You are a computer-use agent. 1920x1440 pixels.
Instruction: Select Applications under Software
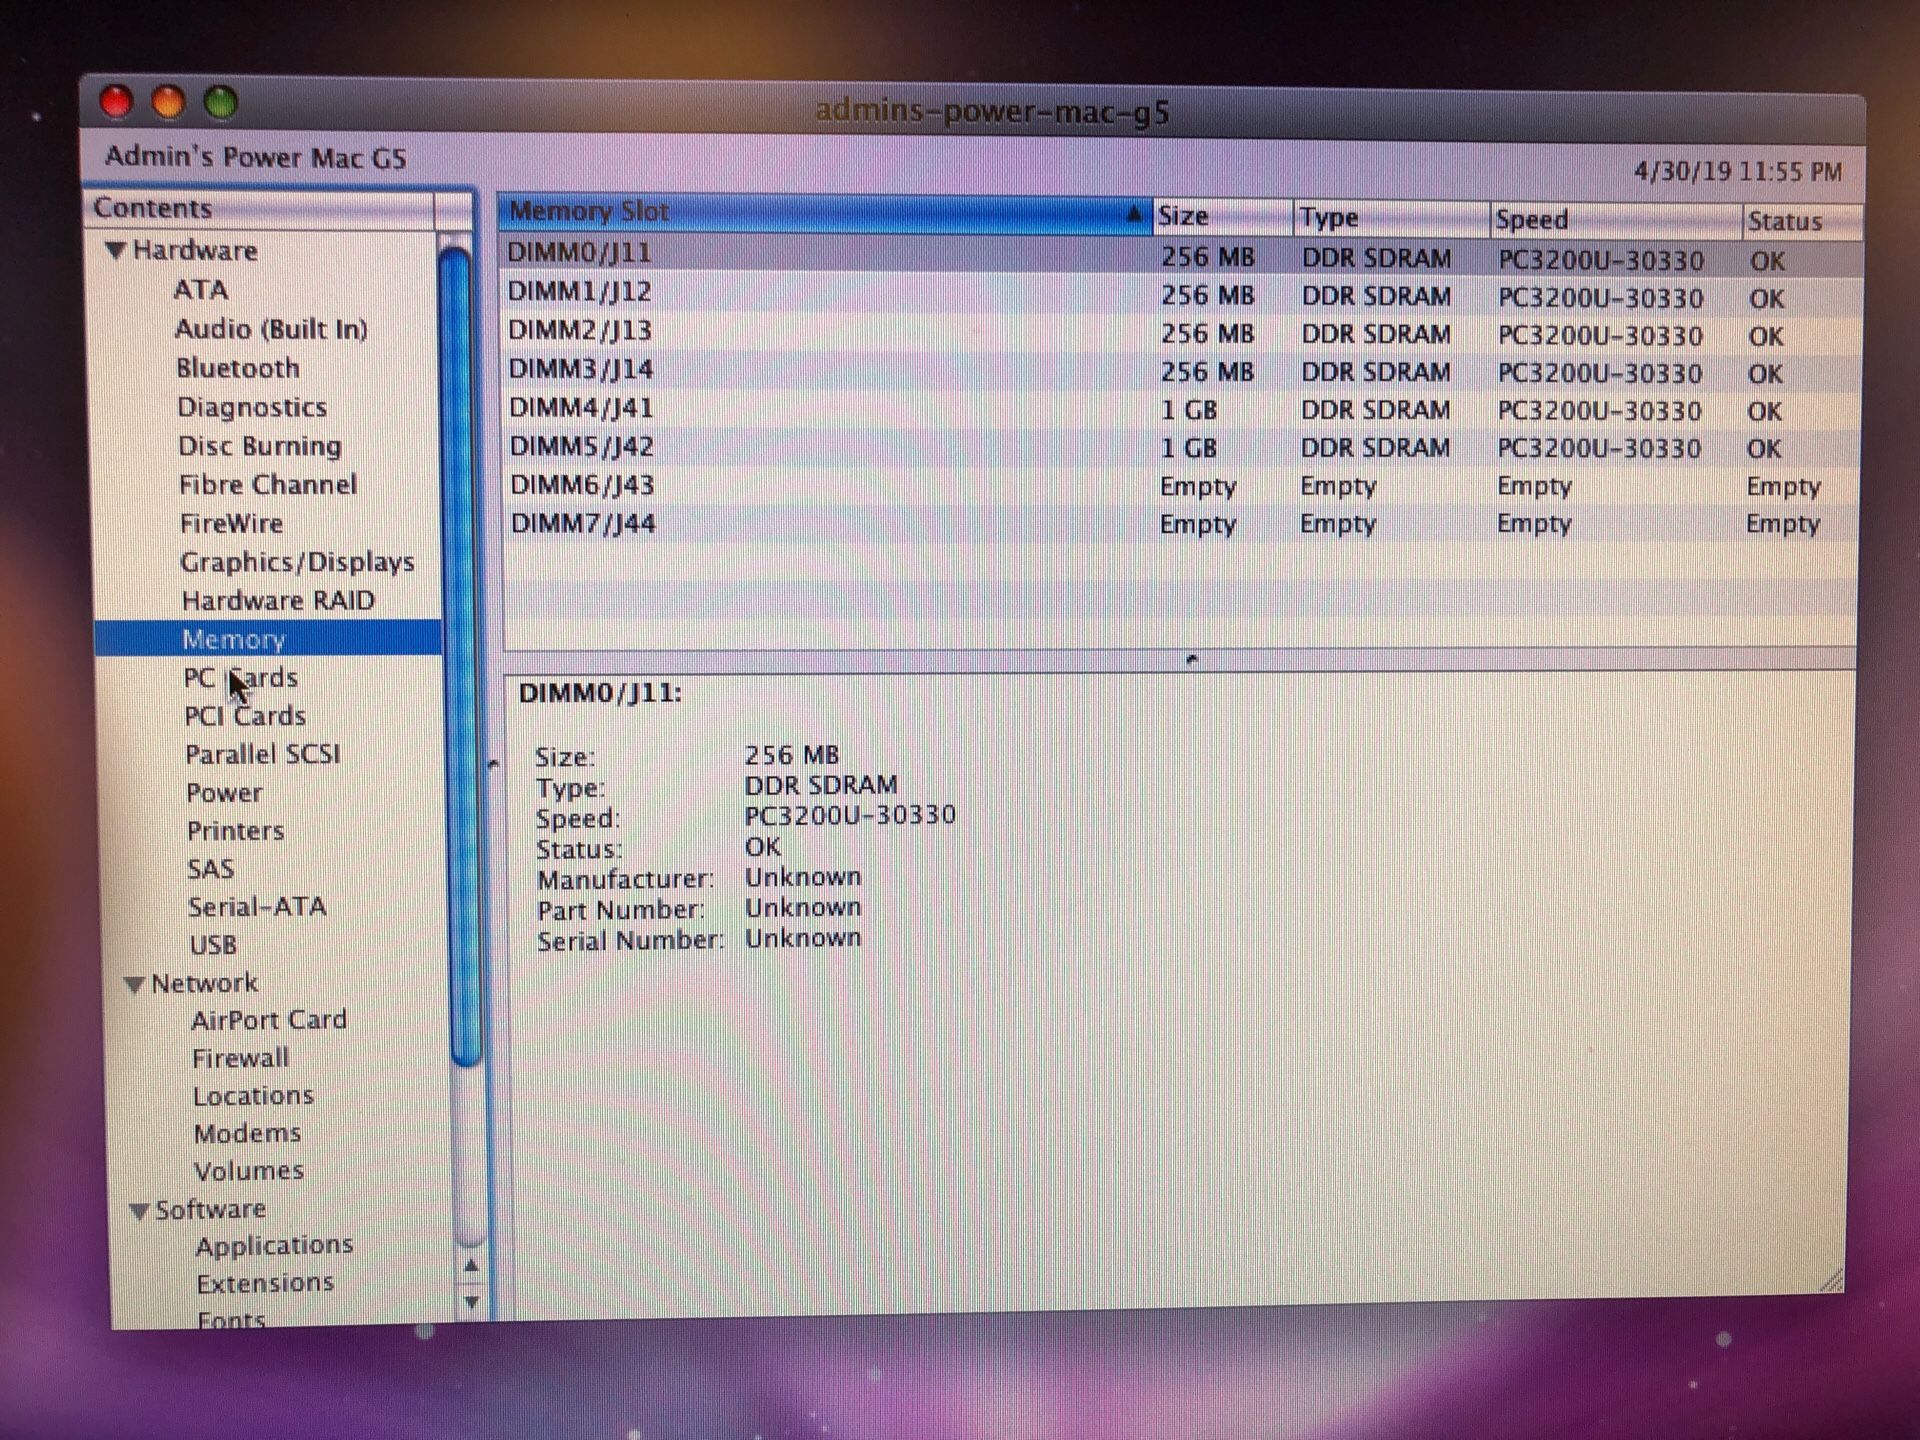click(x=274, y=1246)
